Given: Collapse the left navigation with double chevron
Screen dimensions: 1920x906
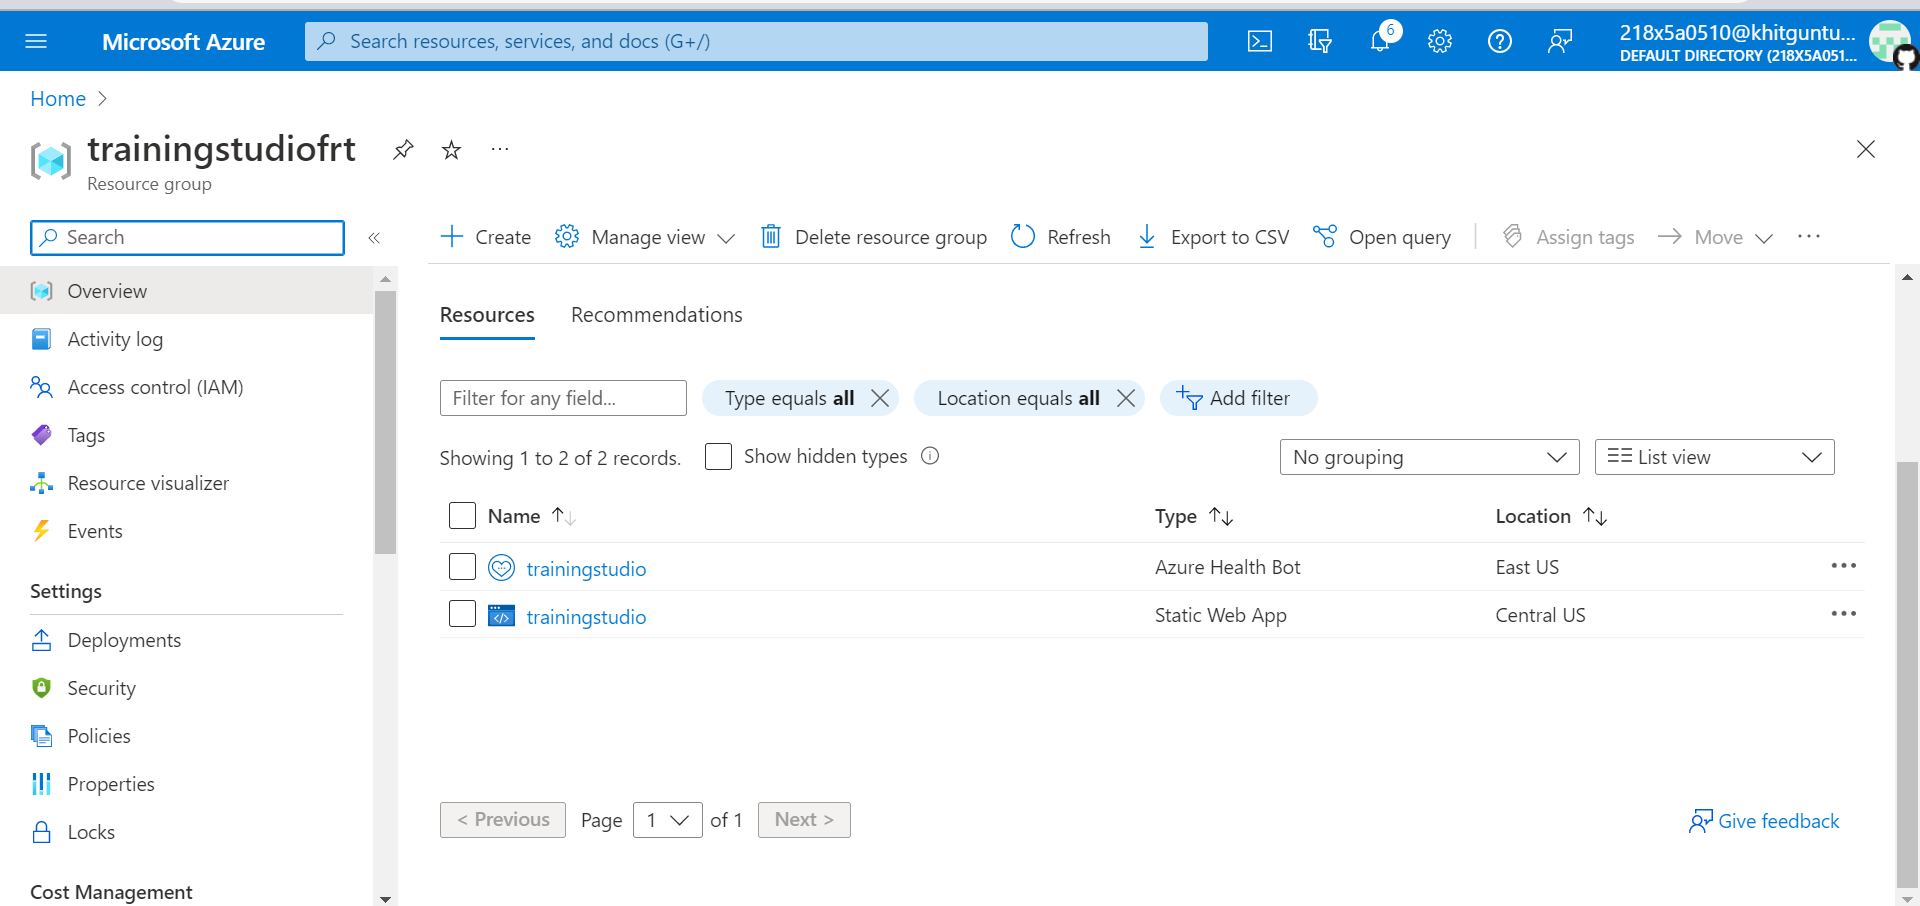Looking at the screenshot, I should (374, 238).
